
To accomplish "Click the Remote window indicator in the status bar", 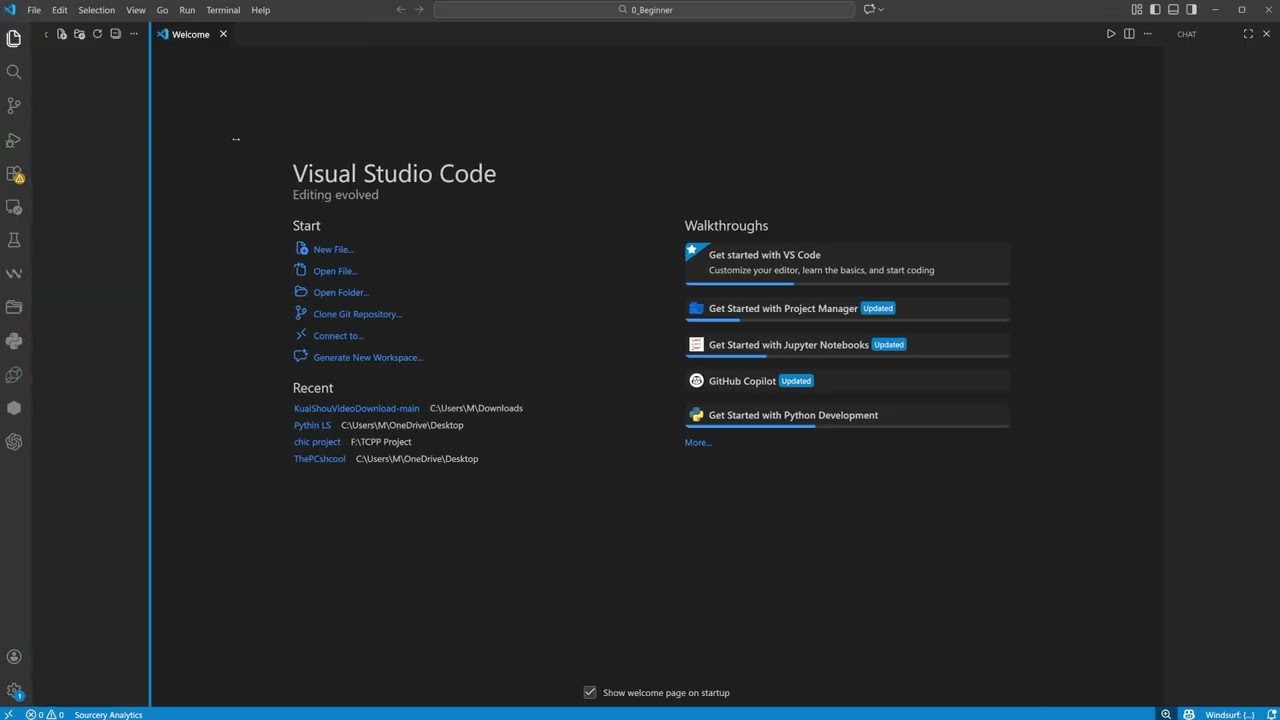I will 10,714.
